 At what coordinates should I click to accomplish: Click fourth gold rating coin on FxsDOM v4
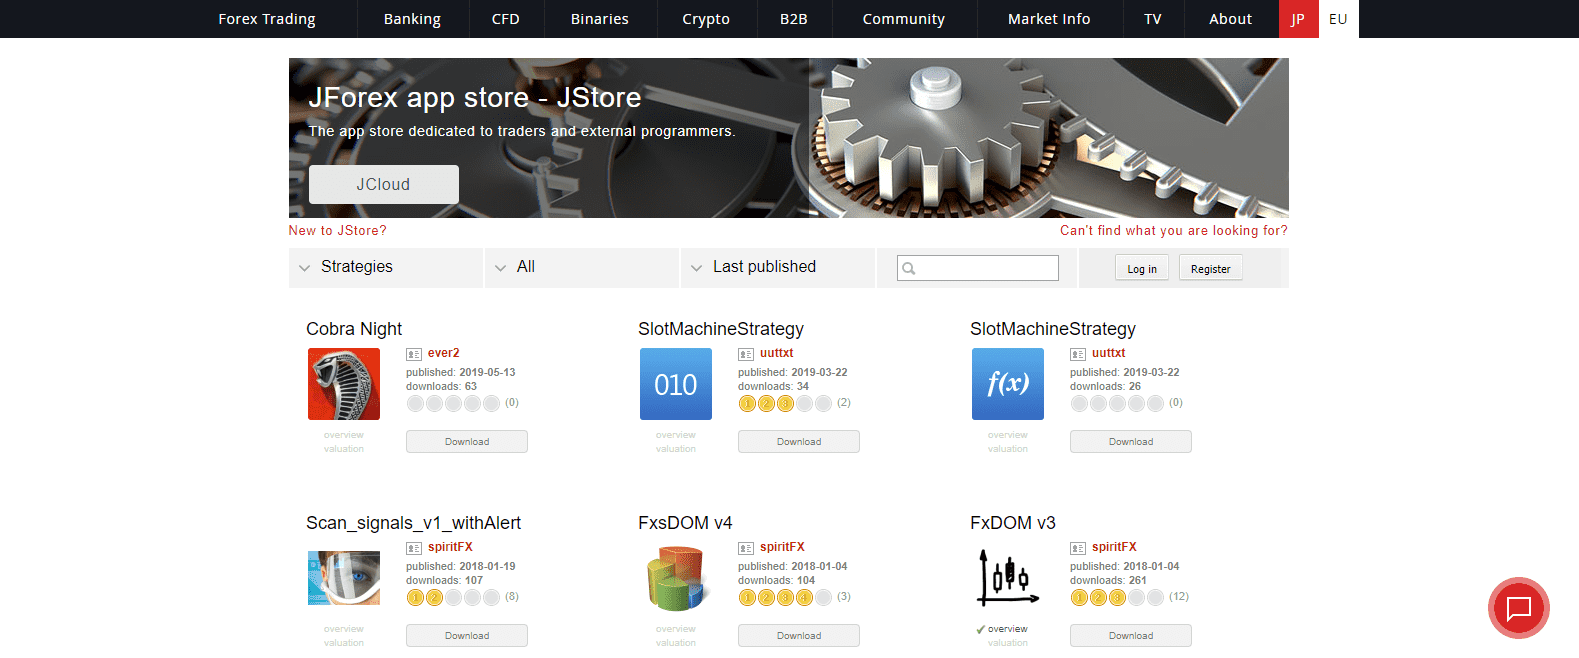coord(804,597)
